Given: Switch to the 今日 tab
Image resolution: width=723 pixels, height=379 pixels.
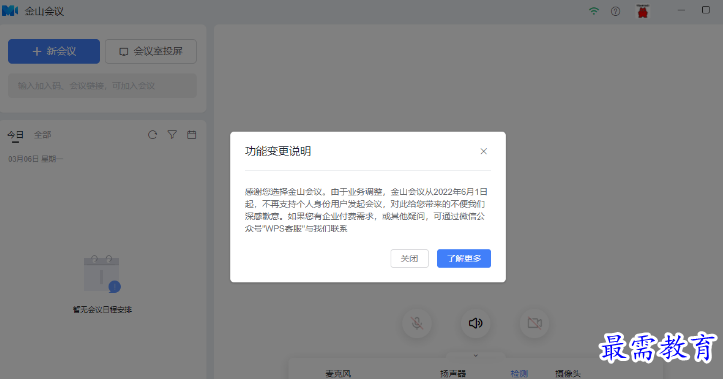Looking at the screenshot, I should point(15,135).
